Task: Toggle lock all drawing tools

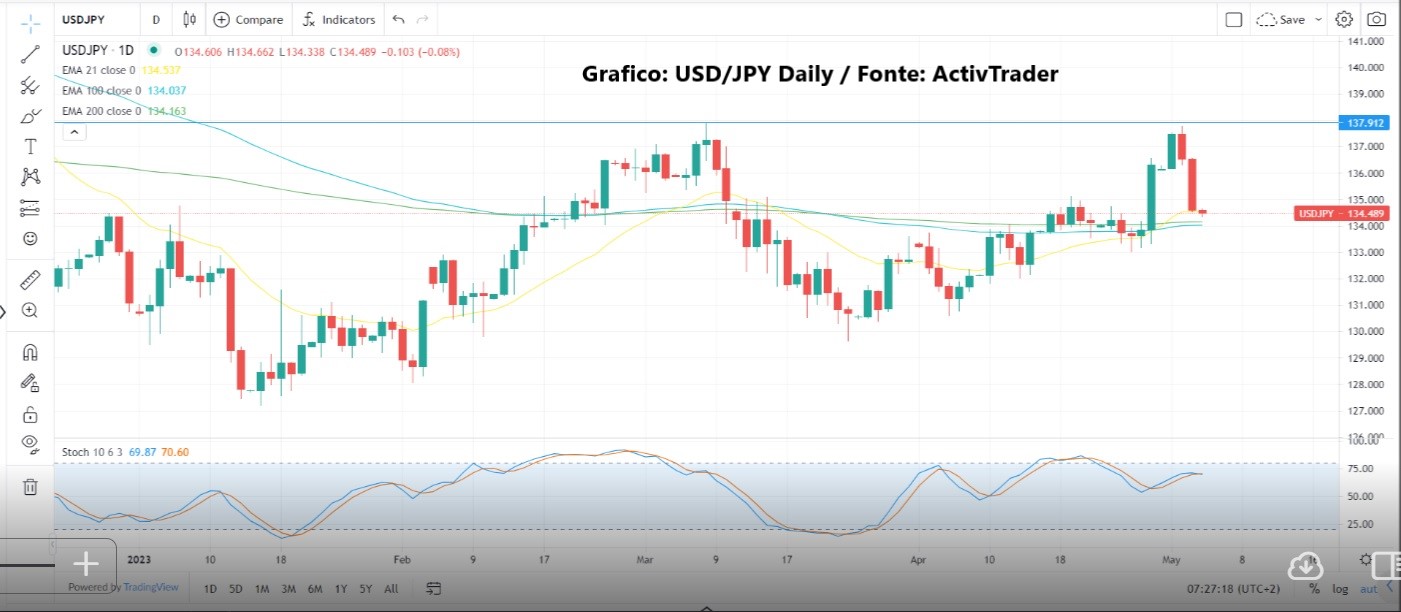Action: 30,414
